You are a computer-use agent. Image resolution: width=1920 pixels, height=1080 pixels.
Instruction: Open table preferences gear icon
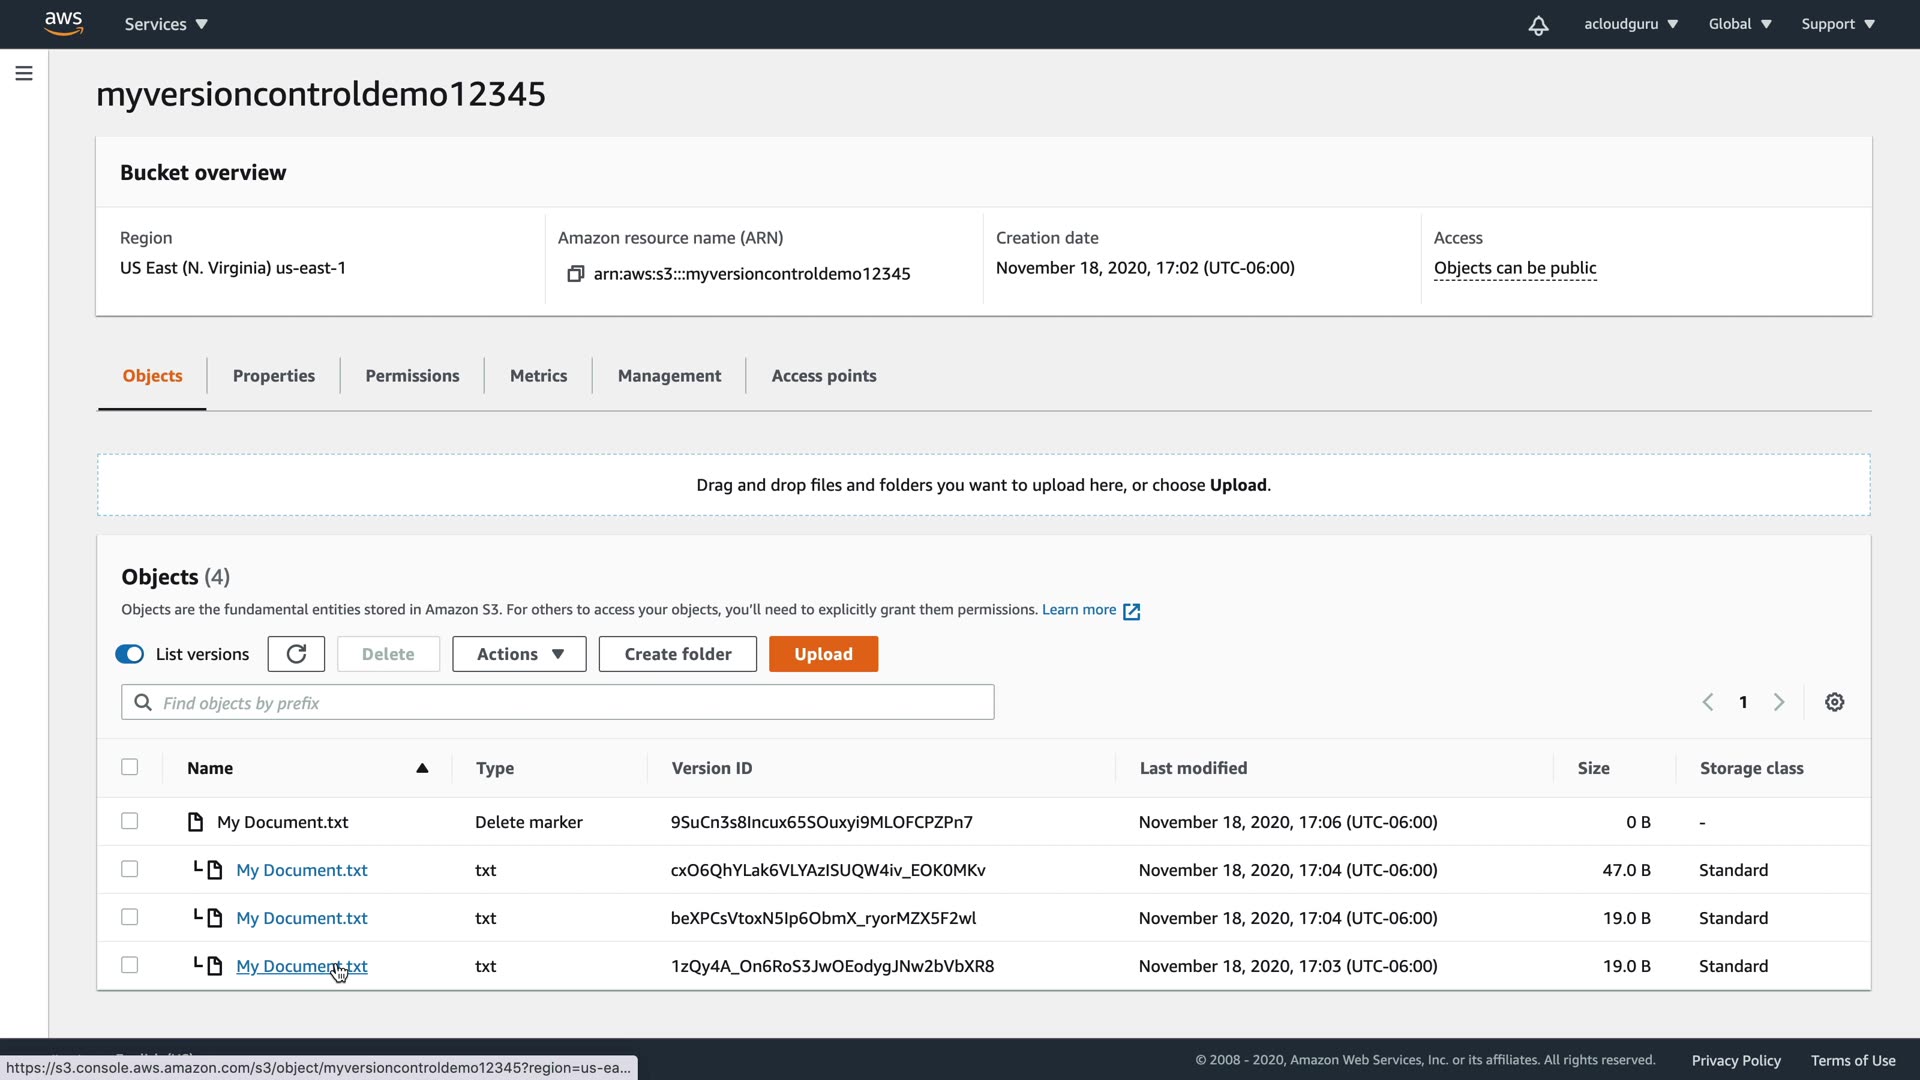coord(1834,702)
